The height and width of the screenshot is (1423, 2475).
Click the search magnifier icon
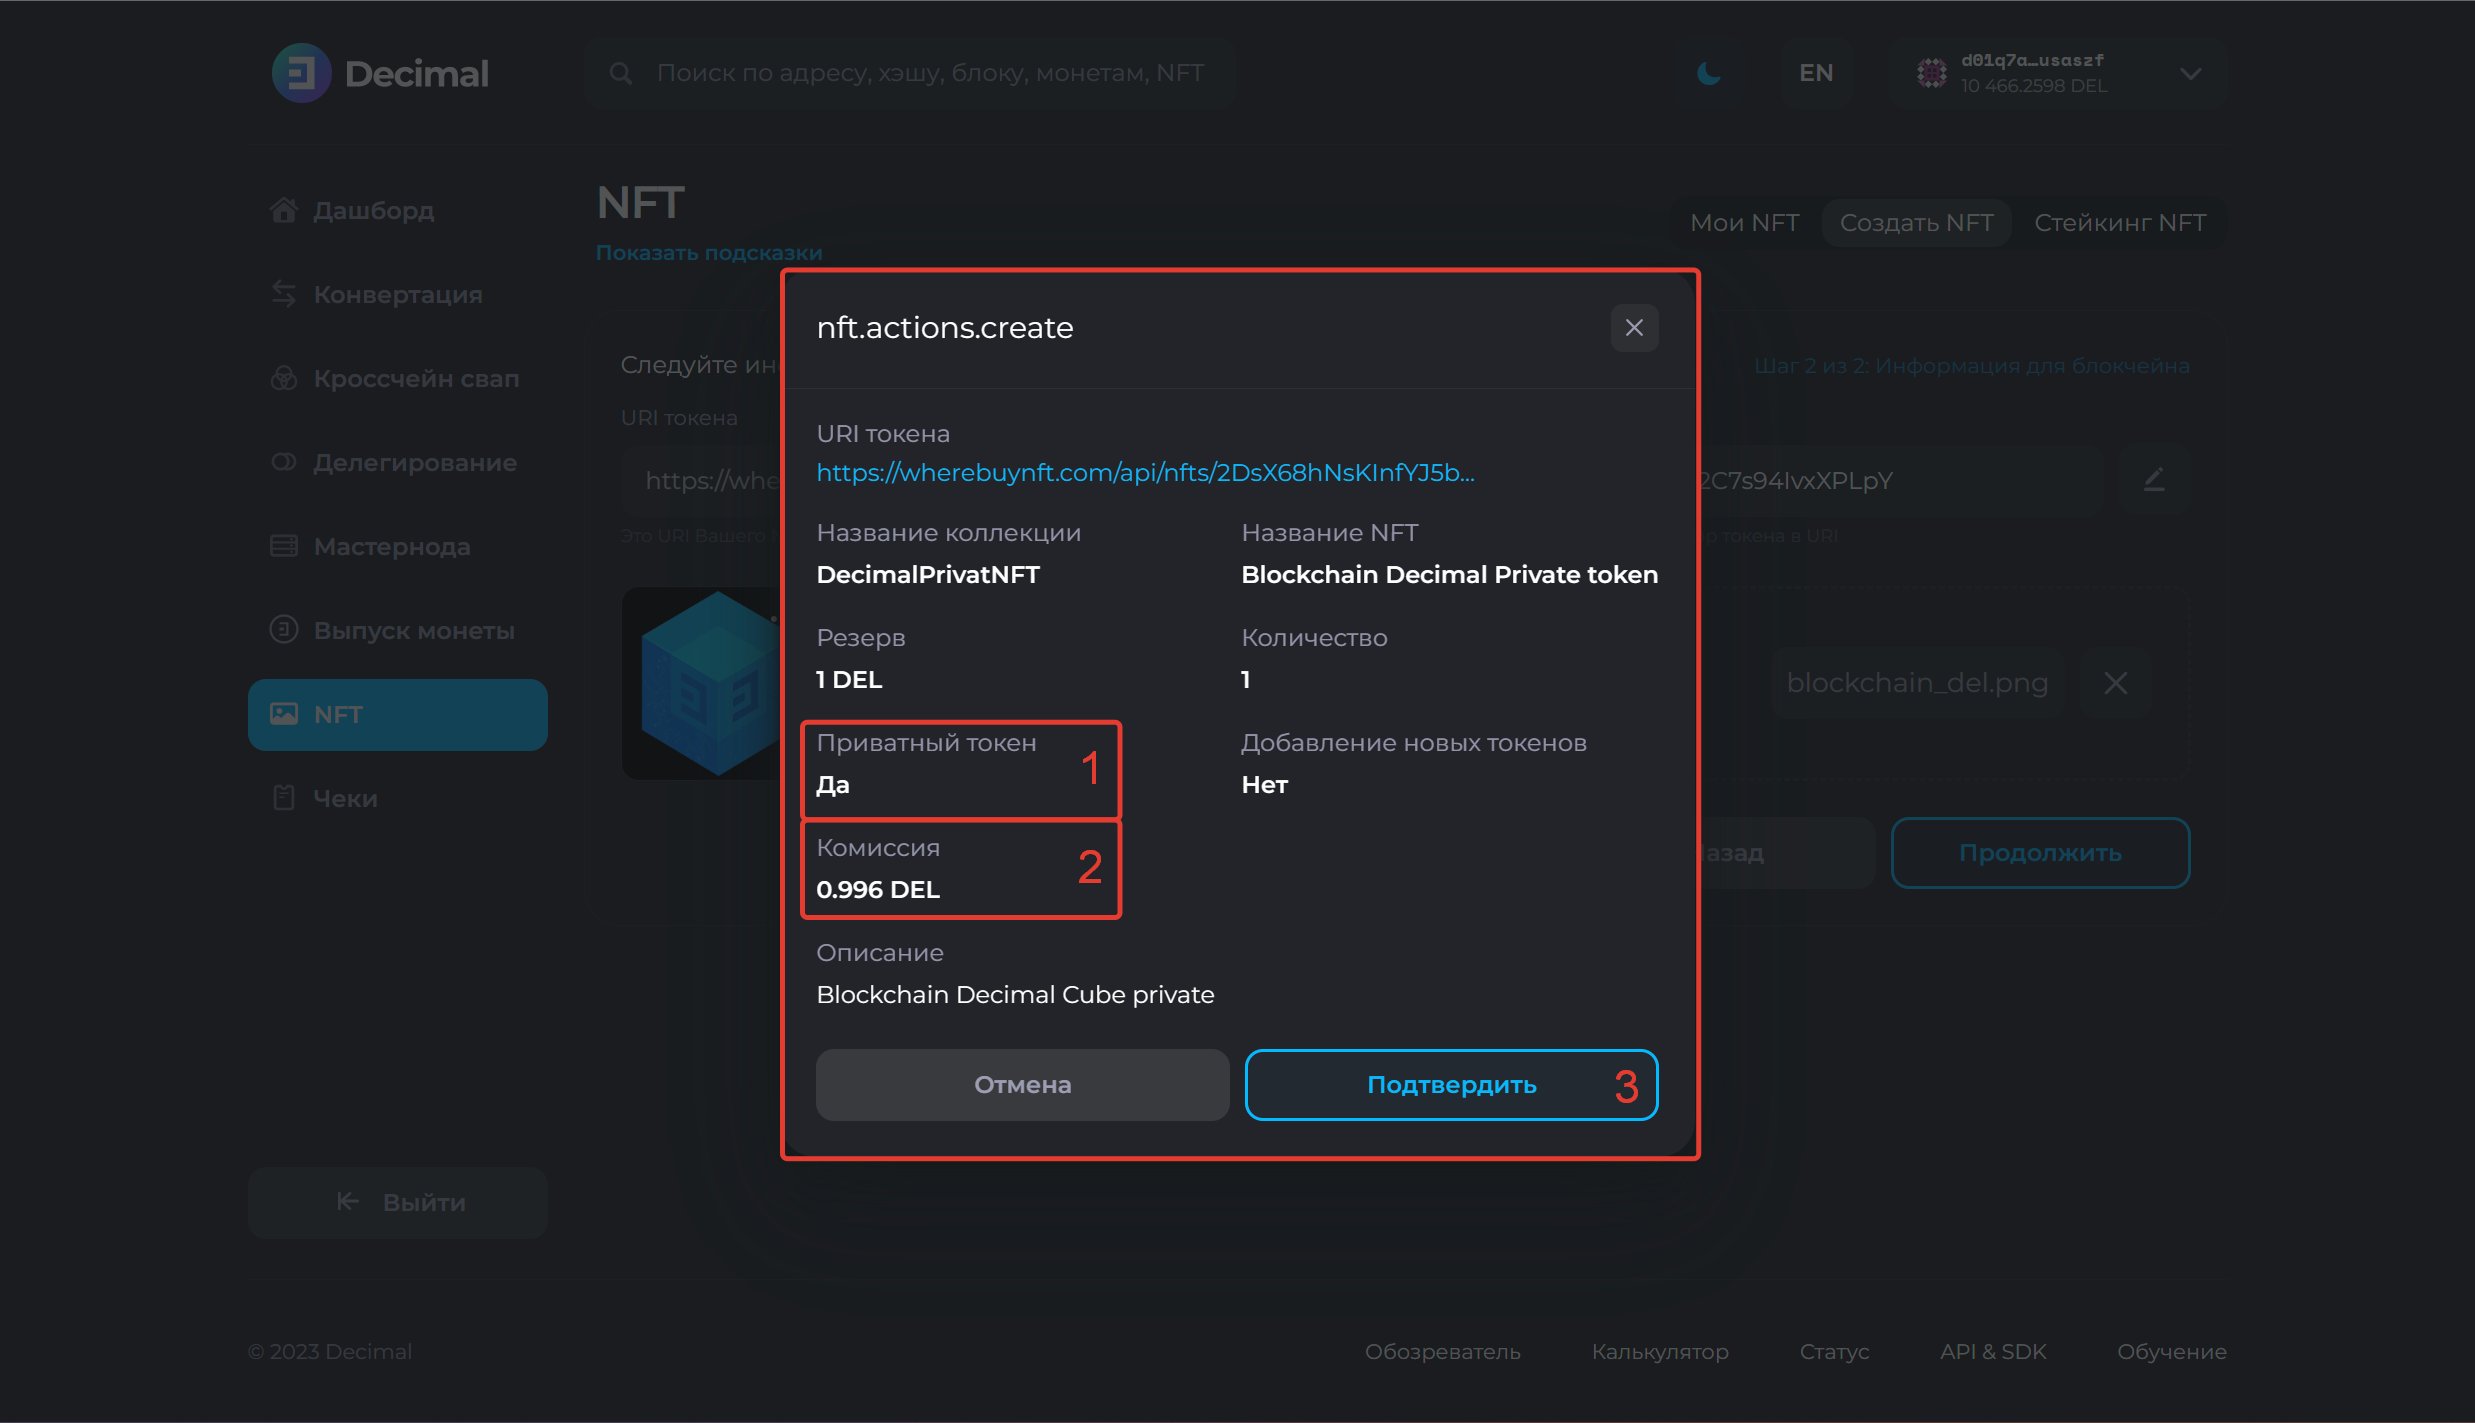point(620,73)
